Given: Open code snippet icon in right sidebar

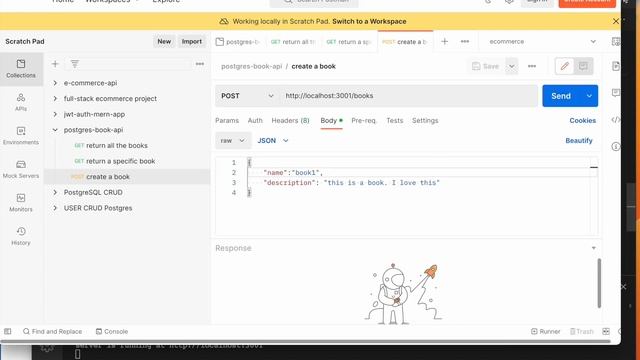Looking at the screenshot, I should click(616, 120).
